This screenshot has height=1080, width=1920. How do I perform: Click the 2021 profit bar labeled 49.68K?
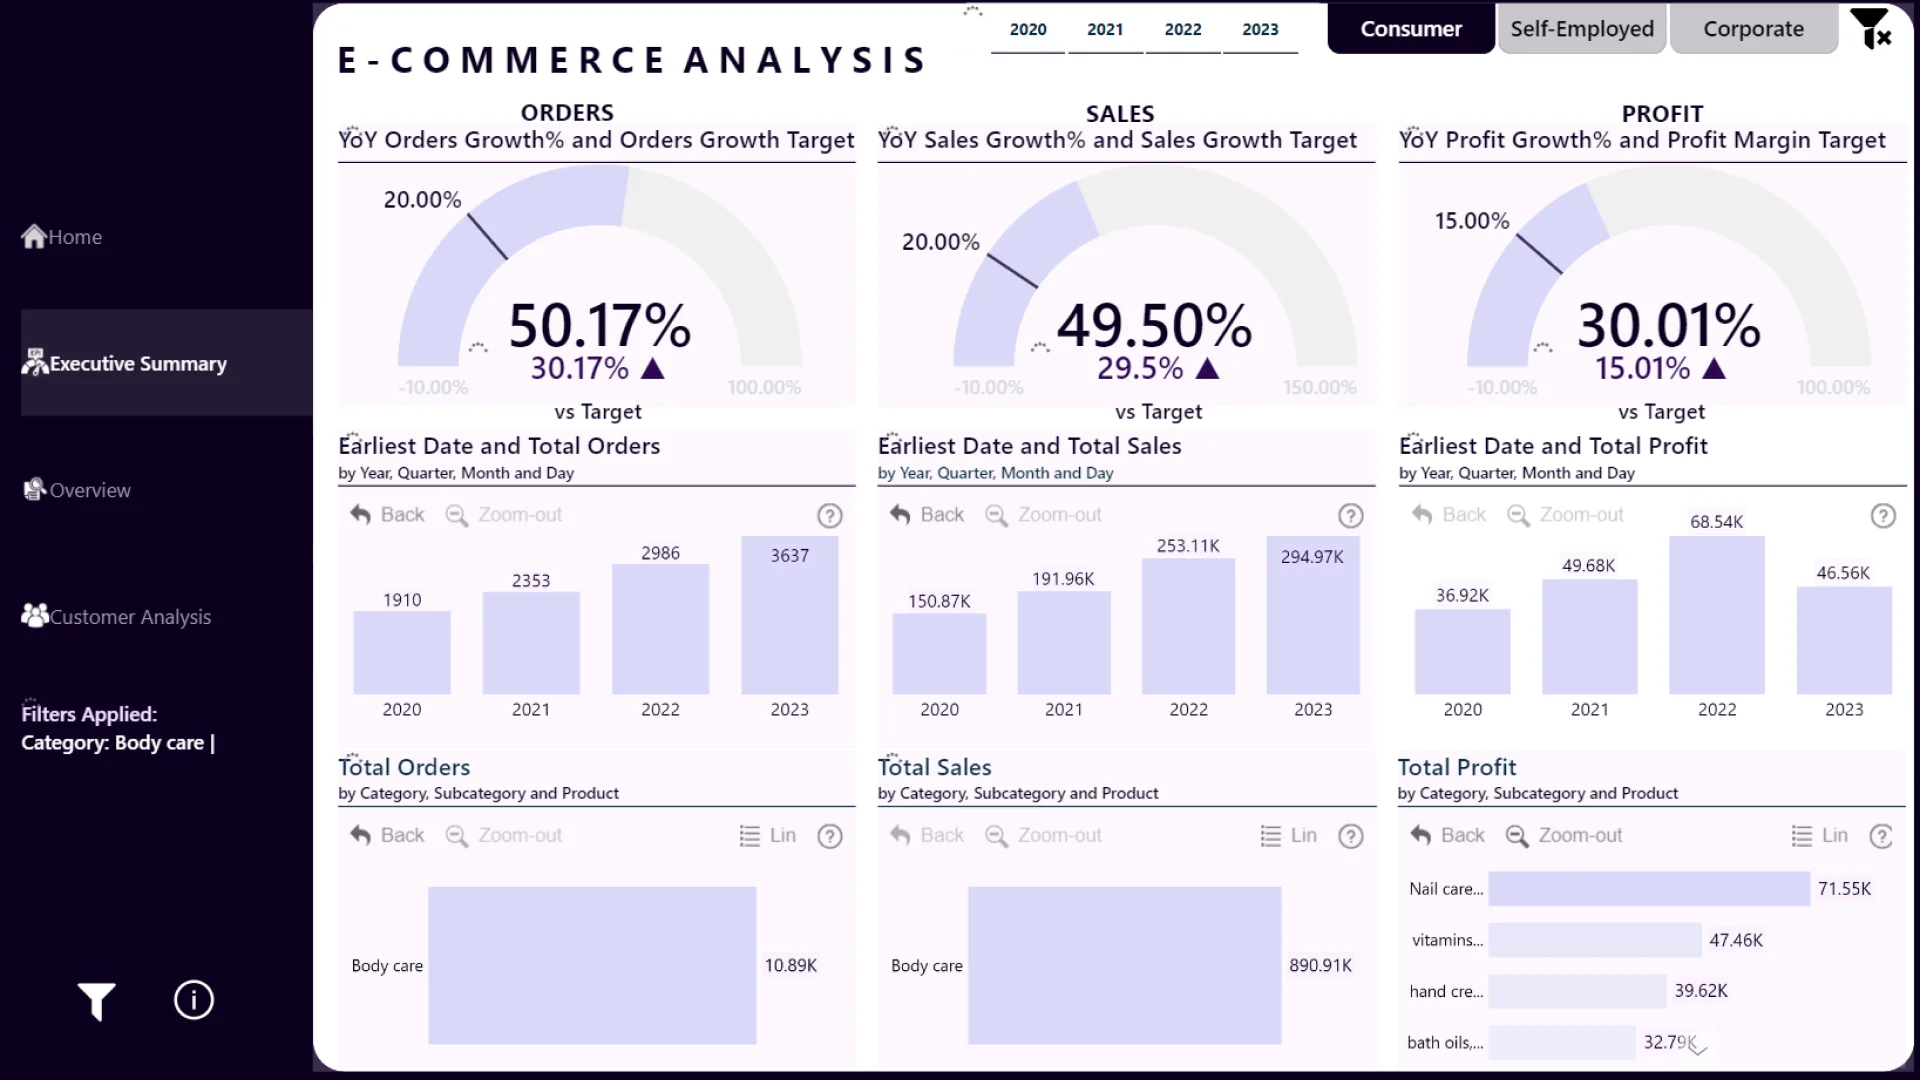[x=1590, y=637]
